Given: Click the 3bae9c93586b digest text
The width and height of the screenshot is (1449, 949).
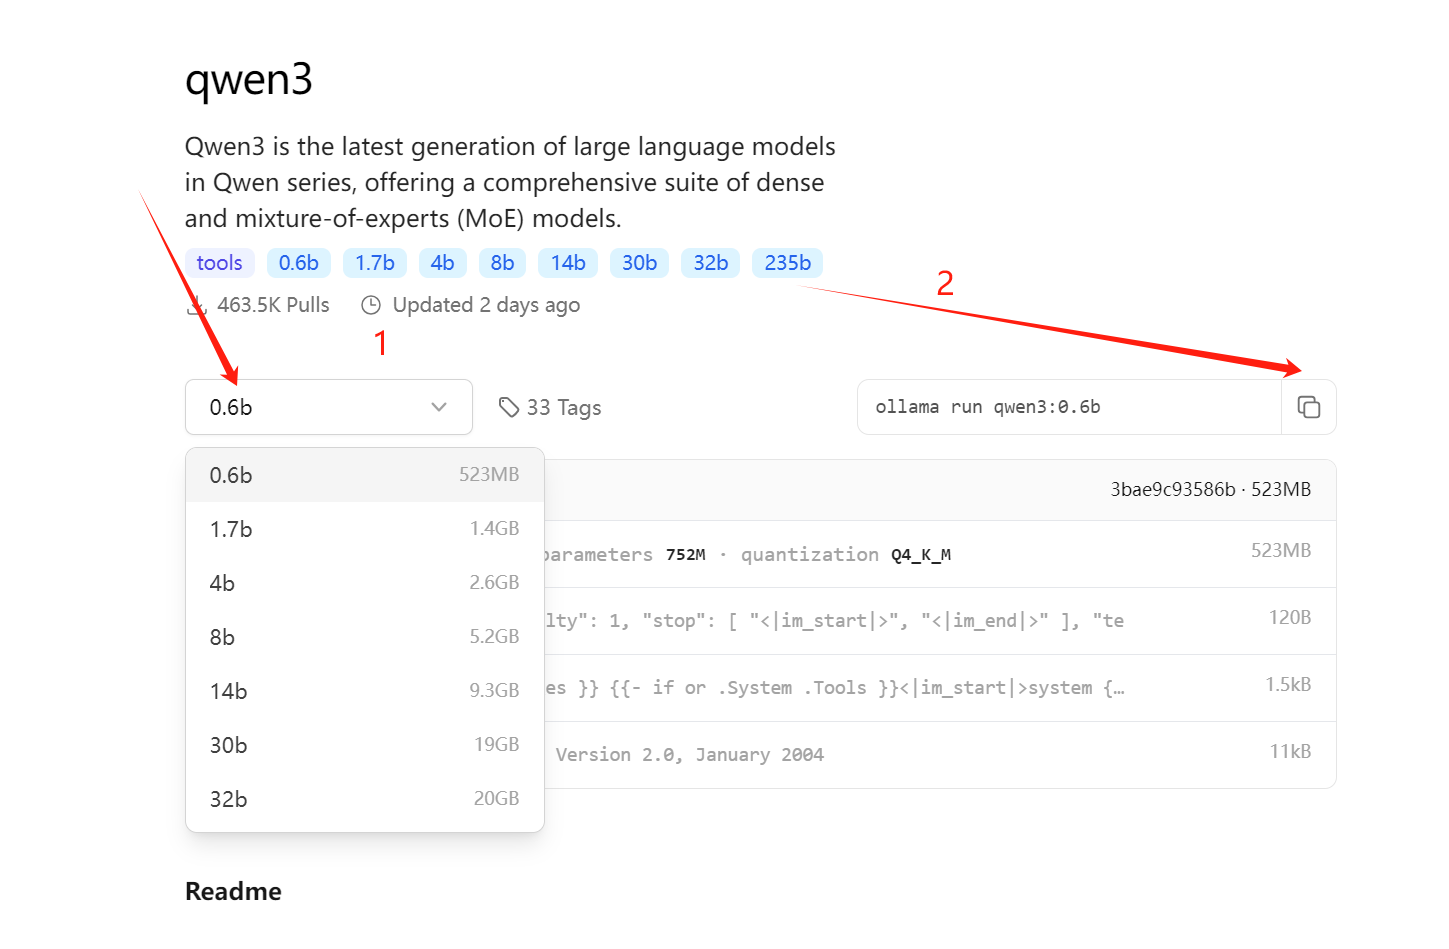Looking at the screenshot, I should point(1173,489).
